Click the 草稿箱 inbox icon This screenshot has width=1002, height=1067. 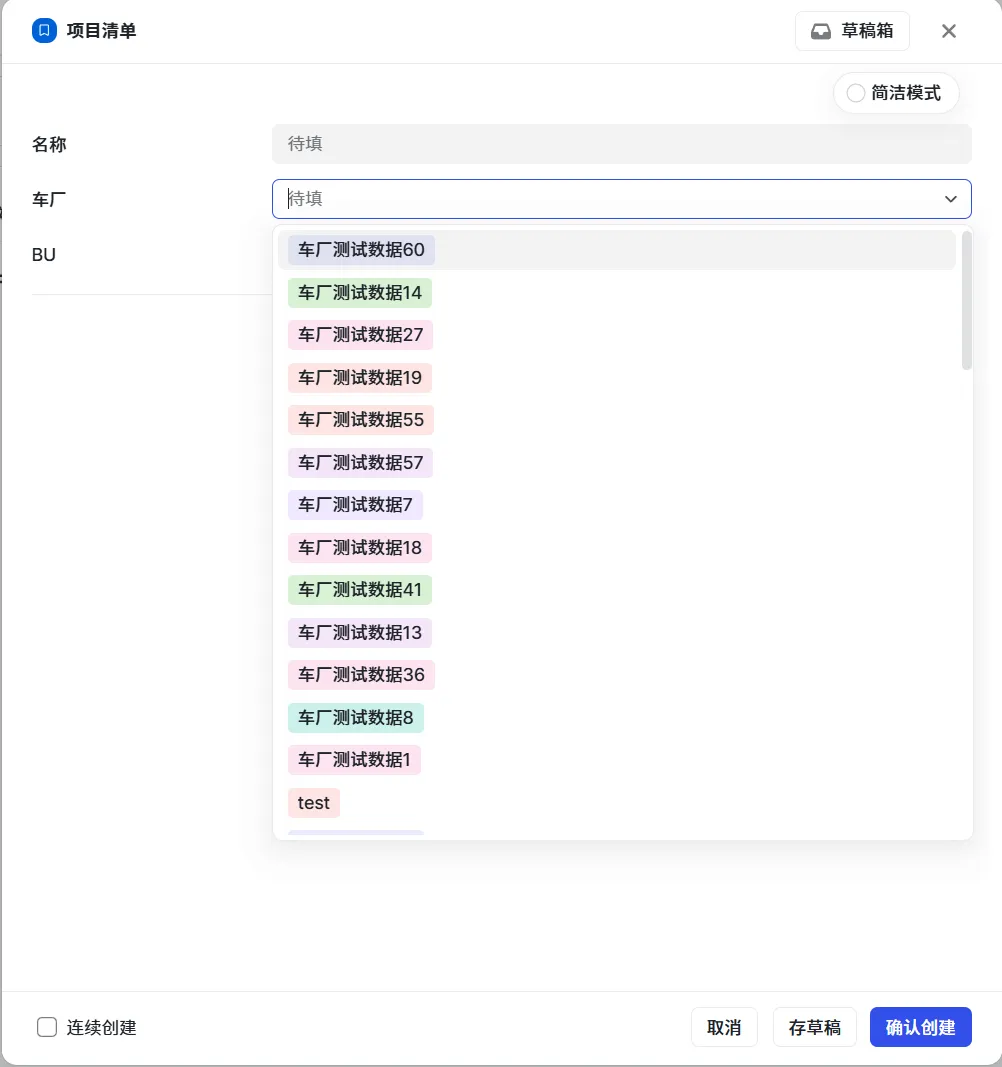click(x=821, y=31)
